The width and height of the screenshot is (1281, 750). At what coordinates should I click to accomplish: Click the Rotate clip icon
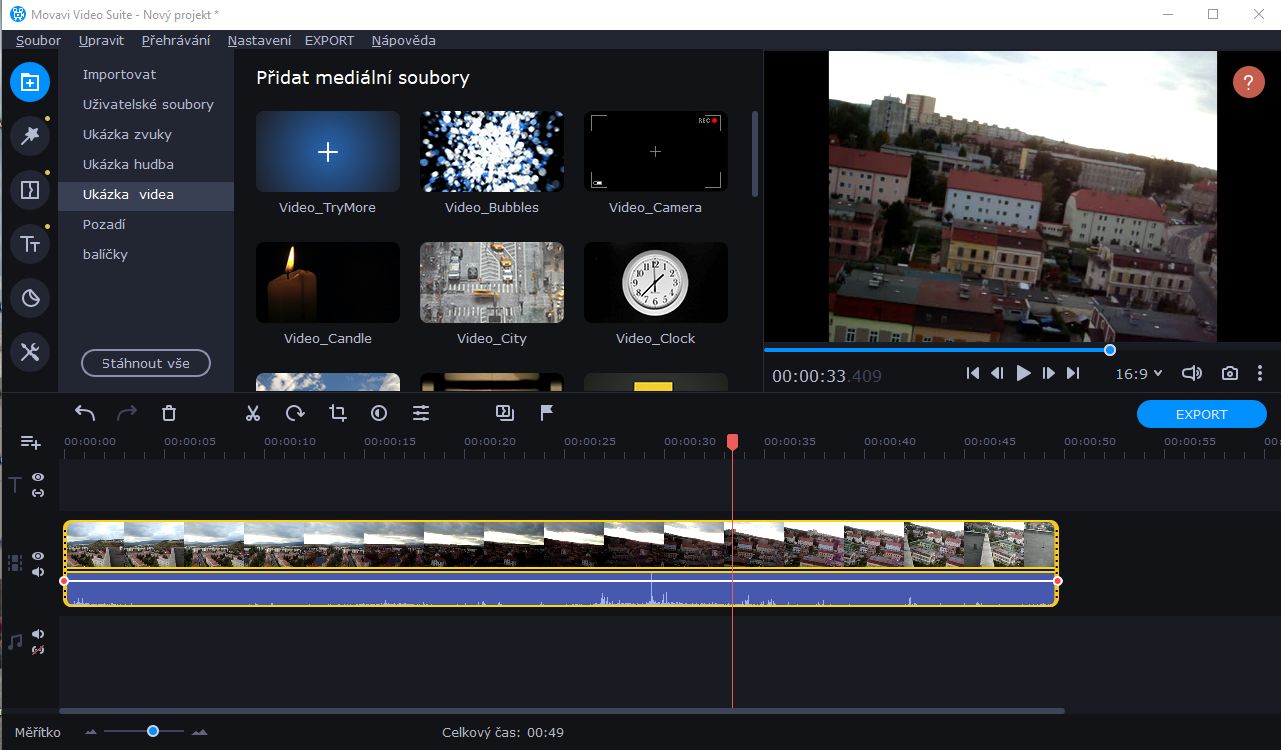pos(294,412)
